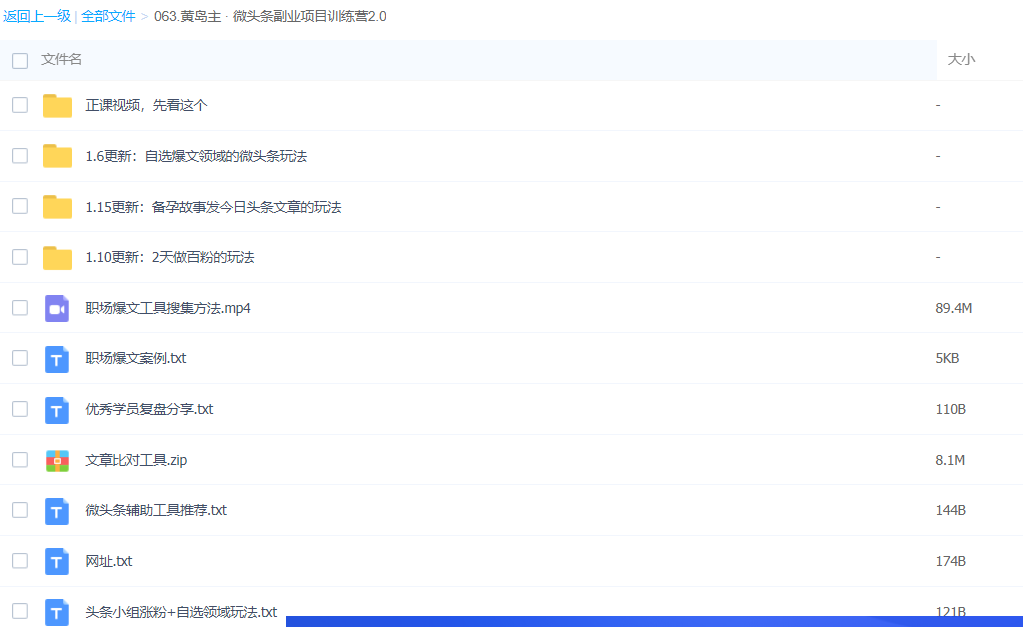Viewport: 1023px width, 627px height.
Task: Click the blue progress bar at the bottom
Action: point(650,621)
